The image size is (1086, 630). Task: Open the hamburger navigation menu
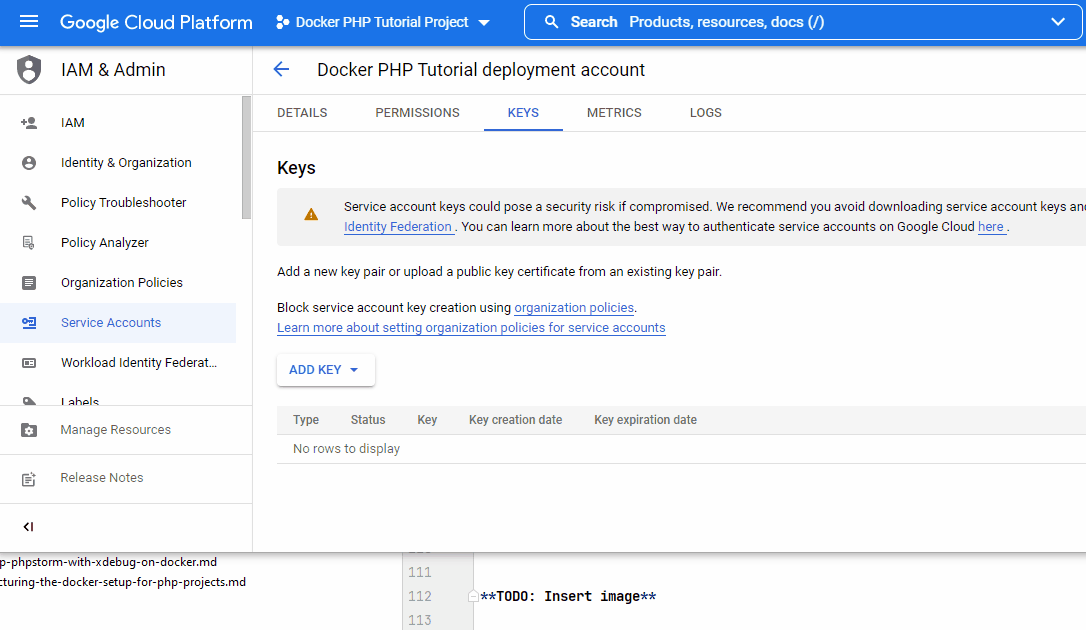29,22
